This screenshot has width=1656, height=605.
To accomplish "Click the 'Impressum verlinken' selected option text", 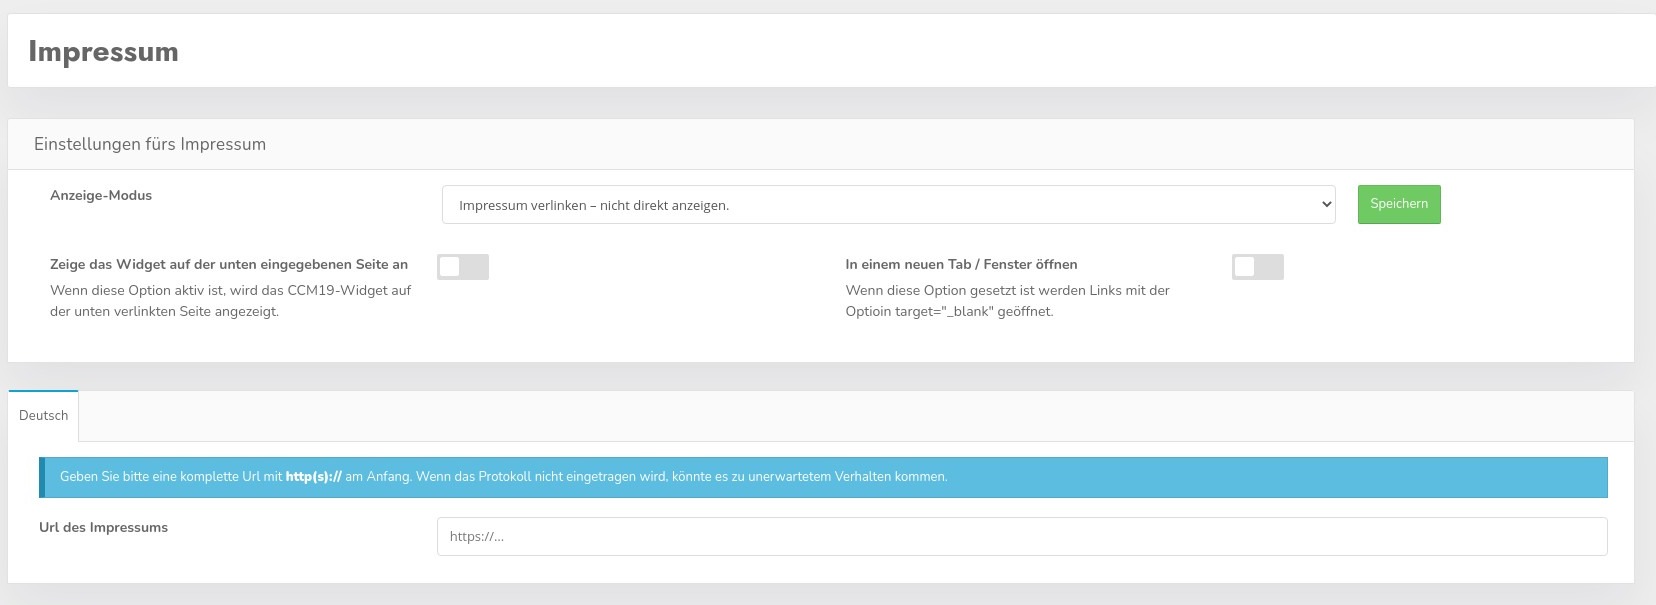I will pyautogui.click(x=594, y=206).
